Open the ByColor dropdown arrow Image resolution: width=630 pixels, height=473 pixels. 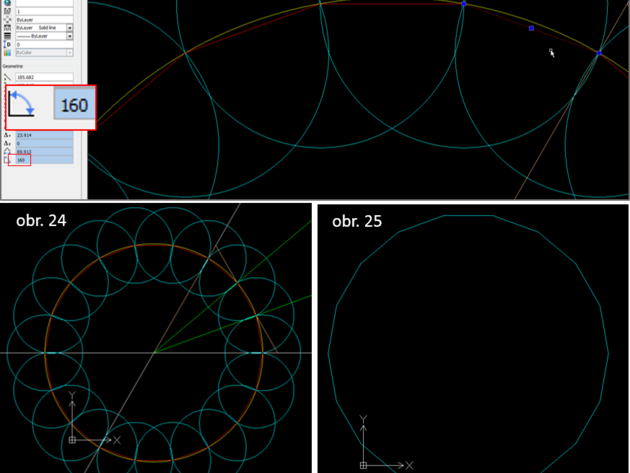(70, 53)
